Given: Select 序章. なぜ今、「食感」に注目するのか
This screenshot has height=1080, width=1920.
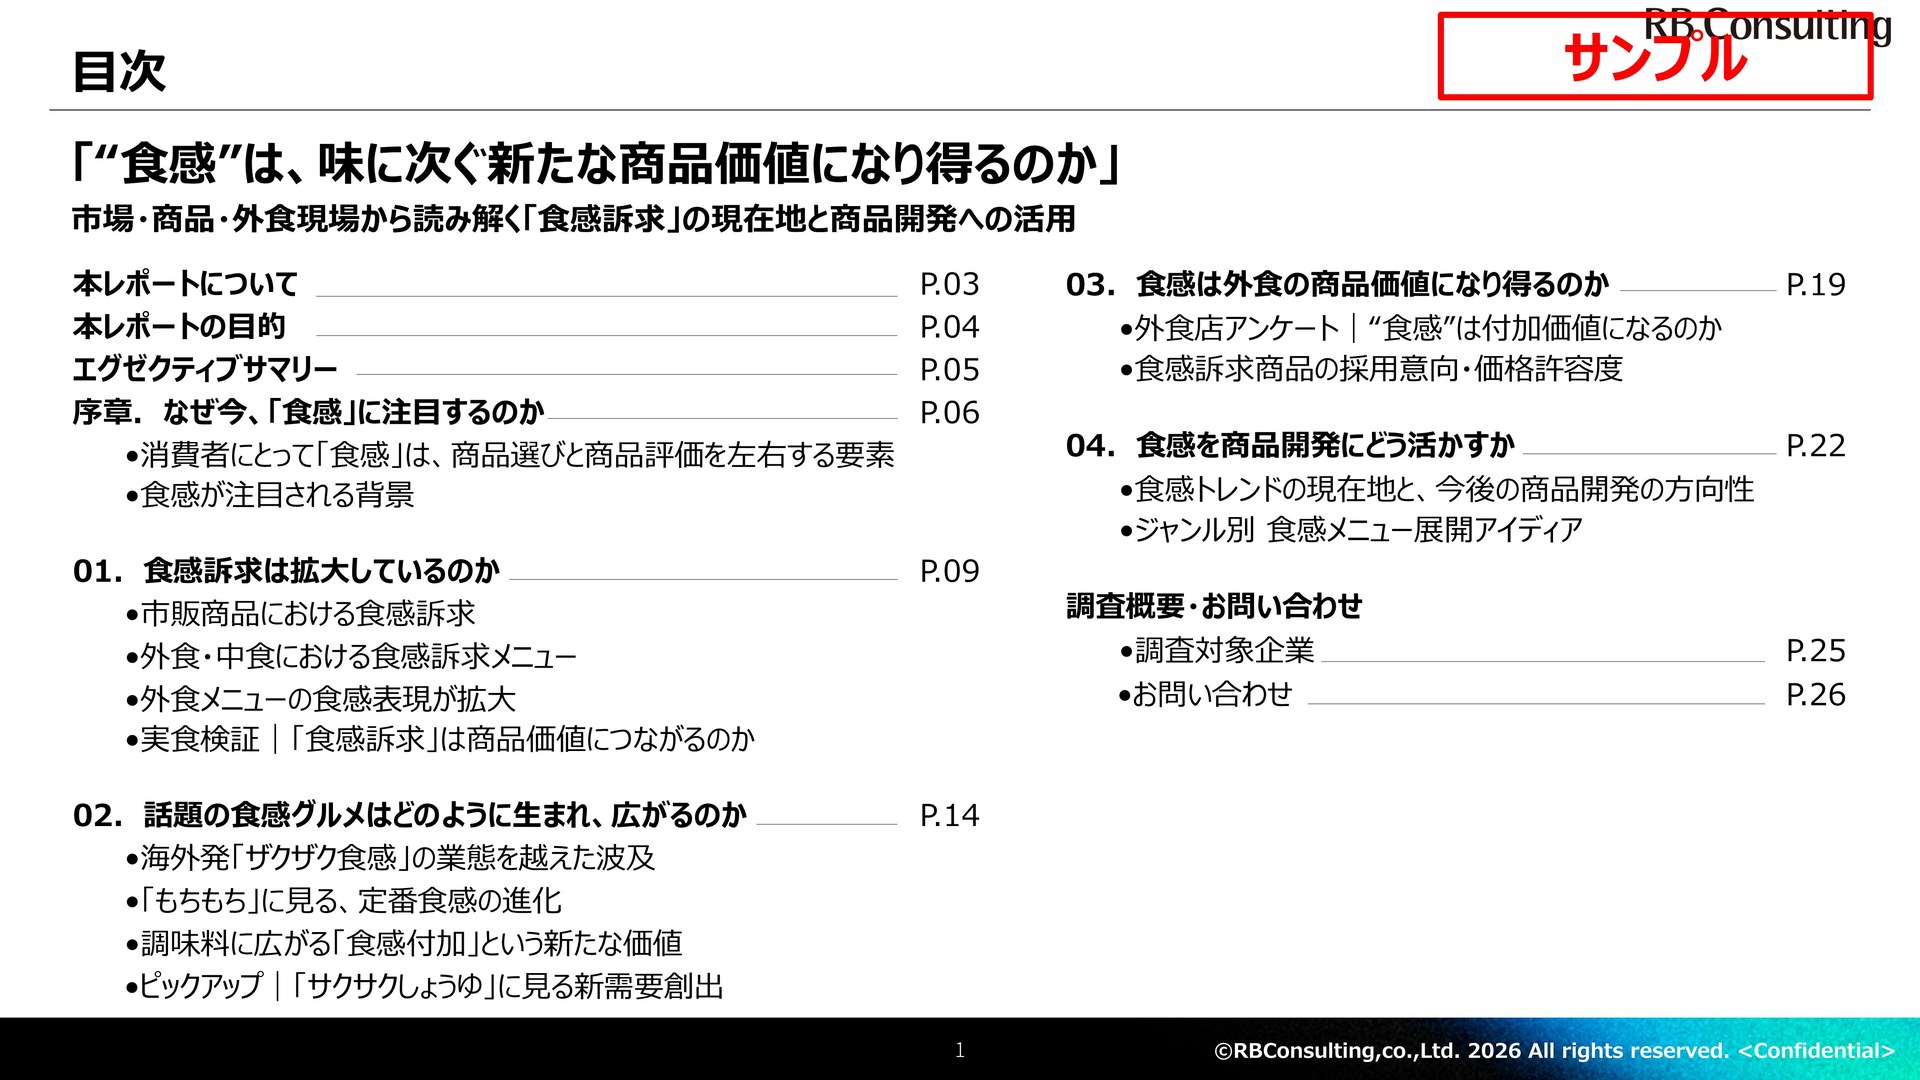Looking at the screenshot, I should pos(308,412).
